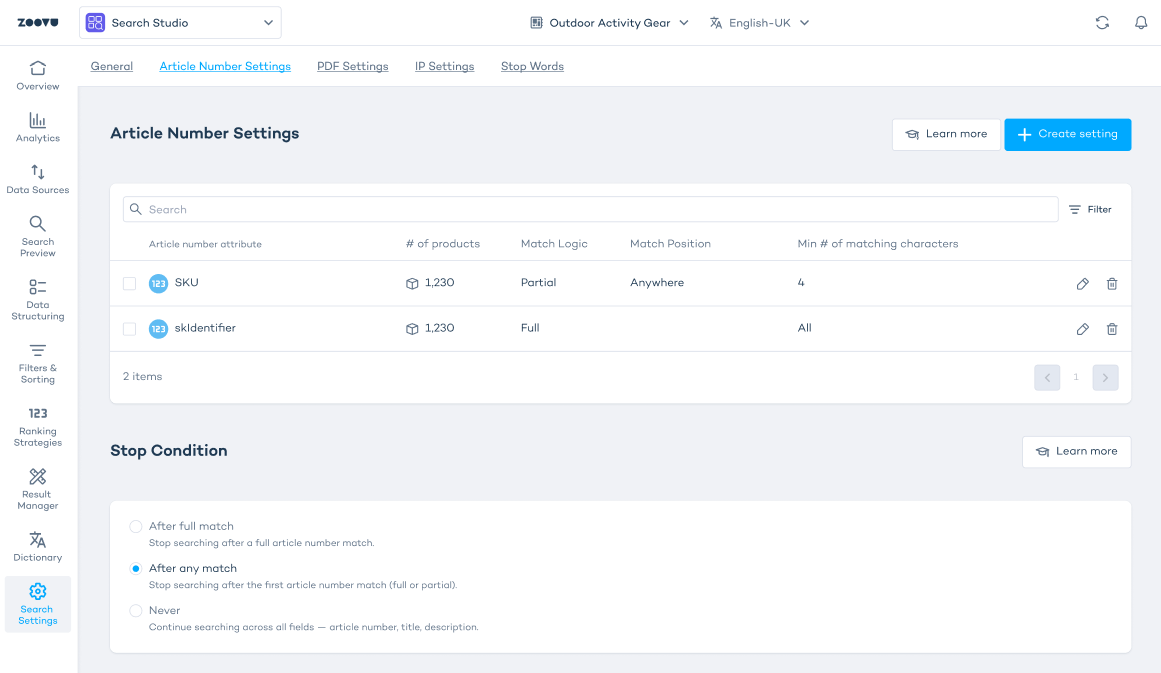1161x673 pixels.
Task: Open Search Preview in sidebar
Action: click(38, 236)
